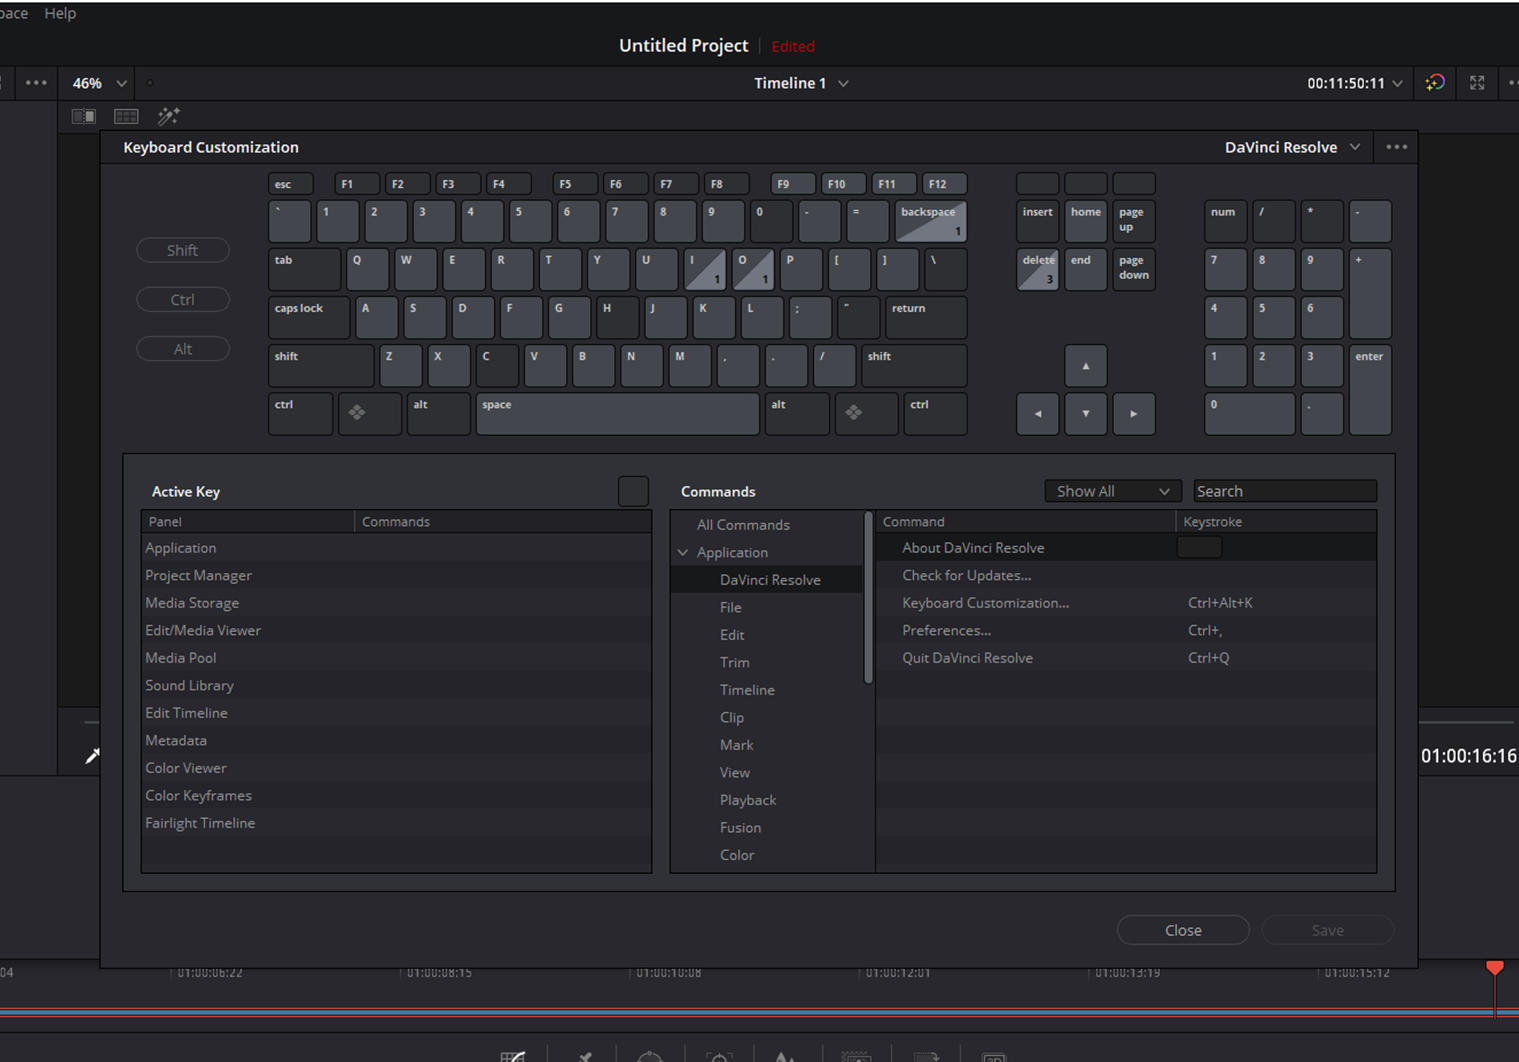1519x1062 pixels.
Task: Click the up arrow key on keyboard
Action: coord(1086,366)
